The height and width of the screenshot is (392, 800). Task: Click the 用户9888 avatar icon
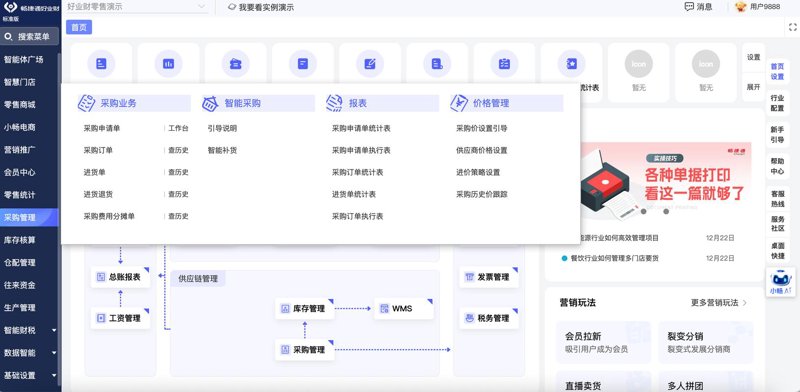[x=741, y=7]
